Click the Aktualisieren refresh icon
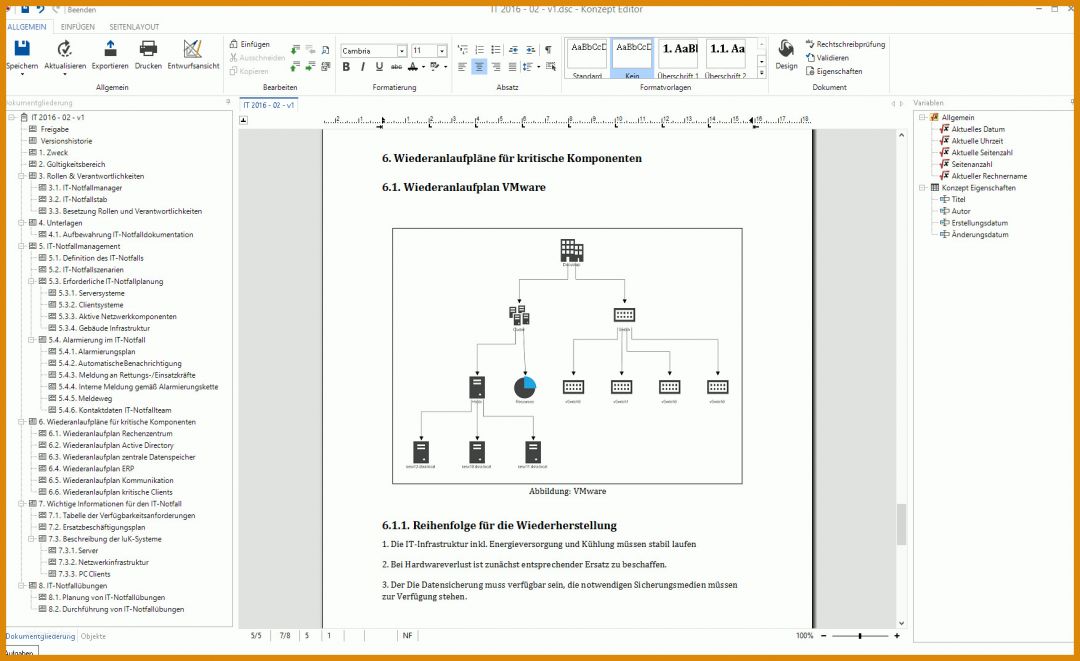Screen dimensions: 1080x661 point(65,49)
